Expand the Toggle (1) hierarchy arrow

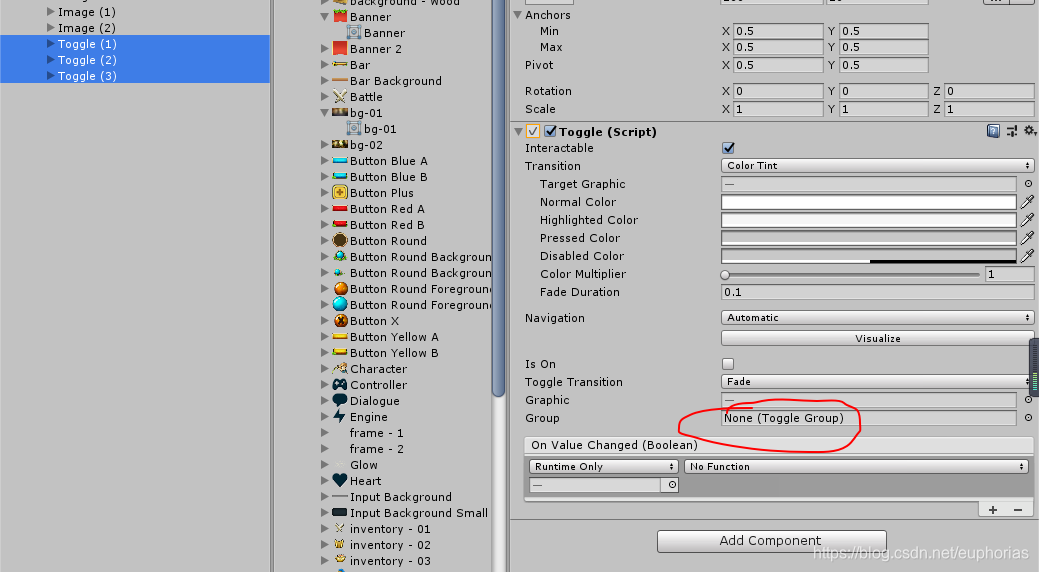(x=50, y=44)
